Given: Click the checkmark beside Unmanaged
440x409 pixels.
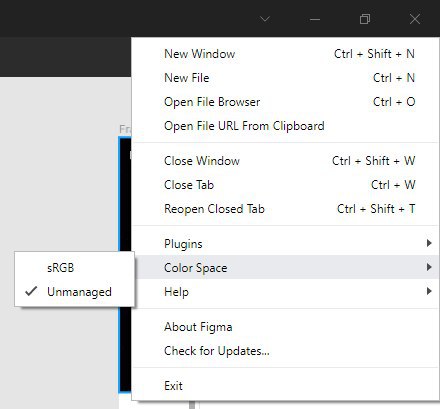Looking at the screenshot, I should tap(31, 291).
